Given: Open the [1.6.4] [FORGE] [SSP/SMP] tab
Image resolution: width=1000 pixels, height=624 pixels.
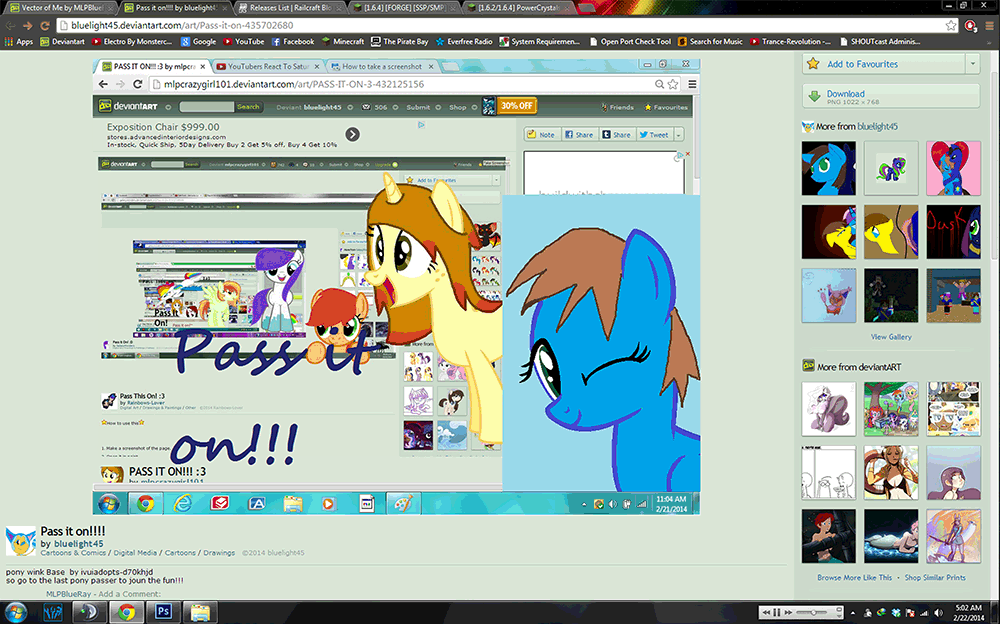Looking at the screenshot, I should pyautogui.click(x=403, y=8).
